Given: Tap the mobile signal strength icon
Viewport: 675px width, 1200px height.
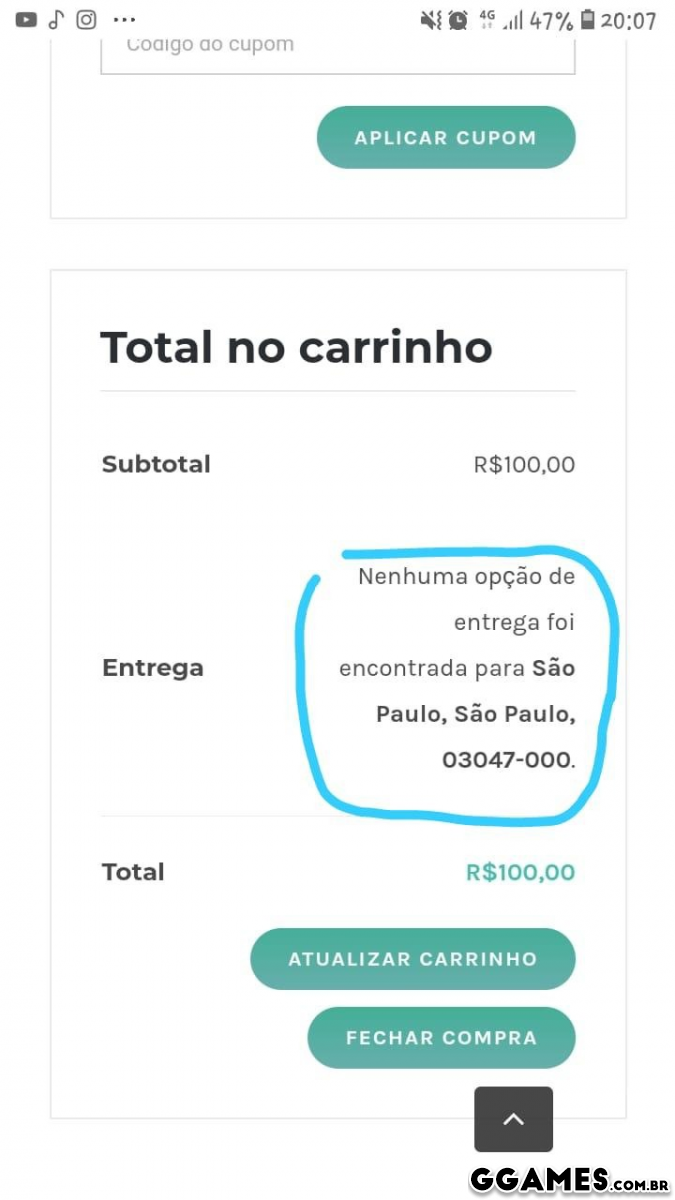Looking at the screenshot, I should click(513, 20).
